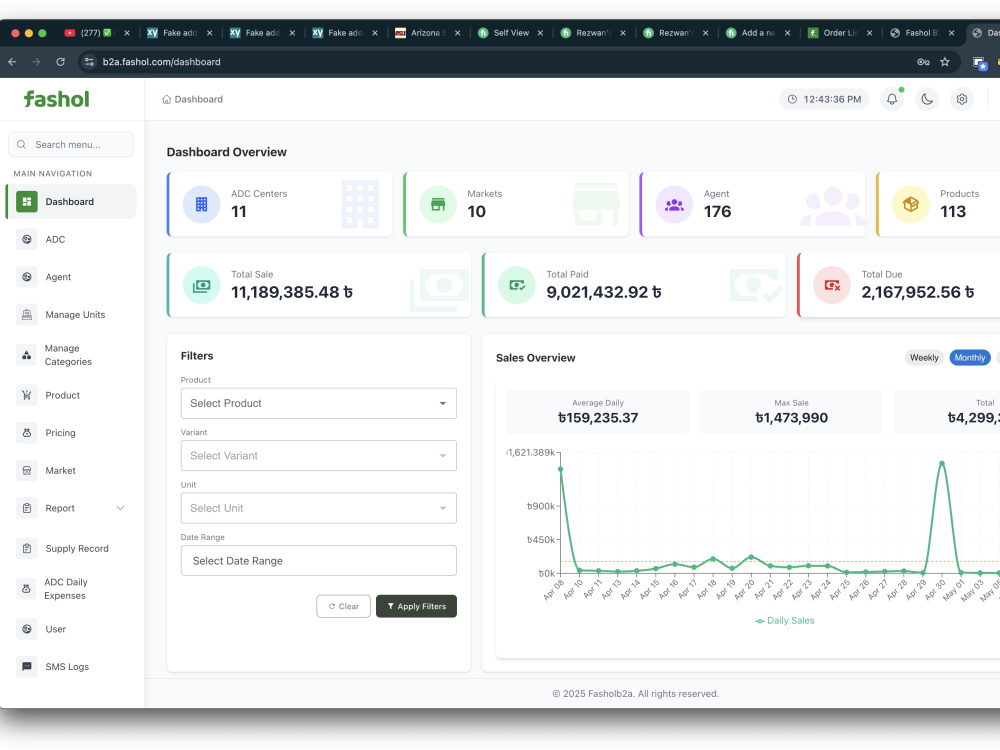Click the fashol logo
1000x750 pixels.
pyautogui.click(x=56, y=99)
